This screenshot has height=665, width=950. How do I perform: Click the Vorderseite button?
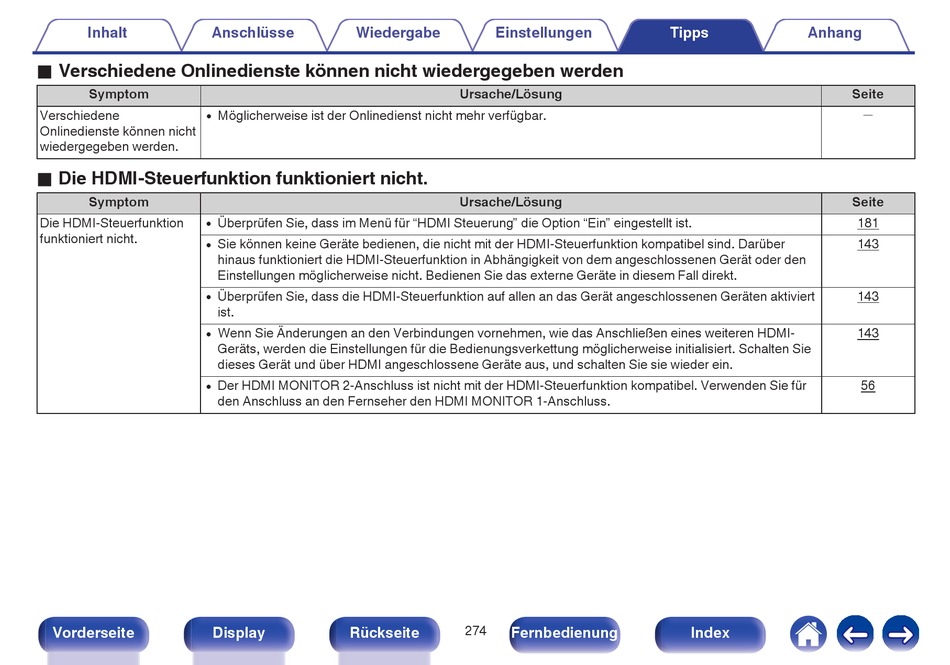click(93, 633)
